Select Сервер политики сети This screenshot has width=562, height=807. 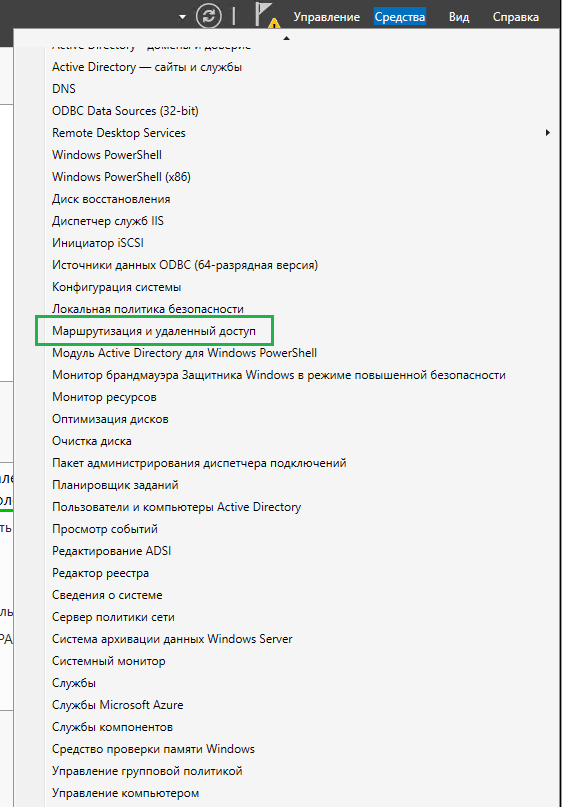tap(113, 617)
